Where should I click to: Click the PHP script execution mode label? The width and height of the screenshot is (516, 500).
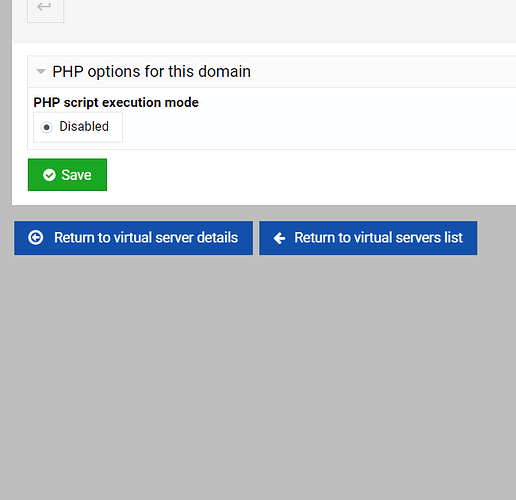(x=116, y=102)
